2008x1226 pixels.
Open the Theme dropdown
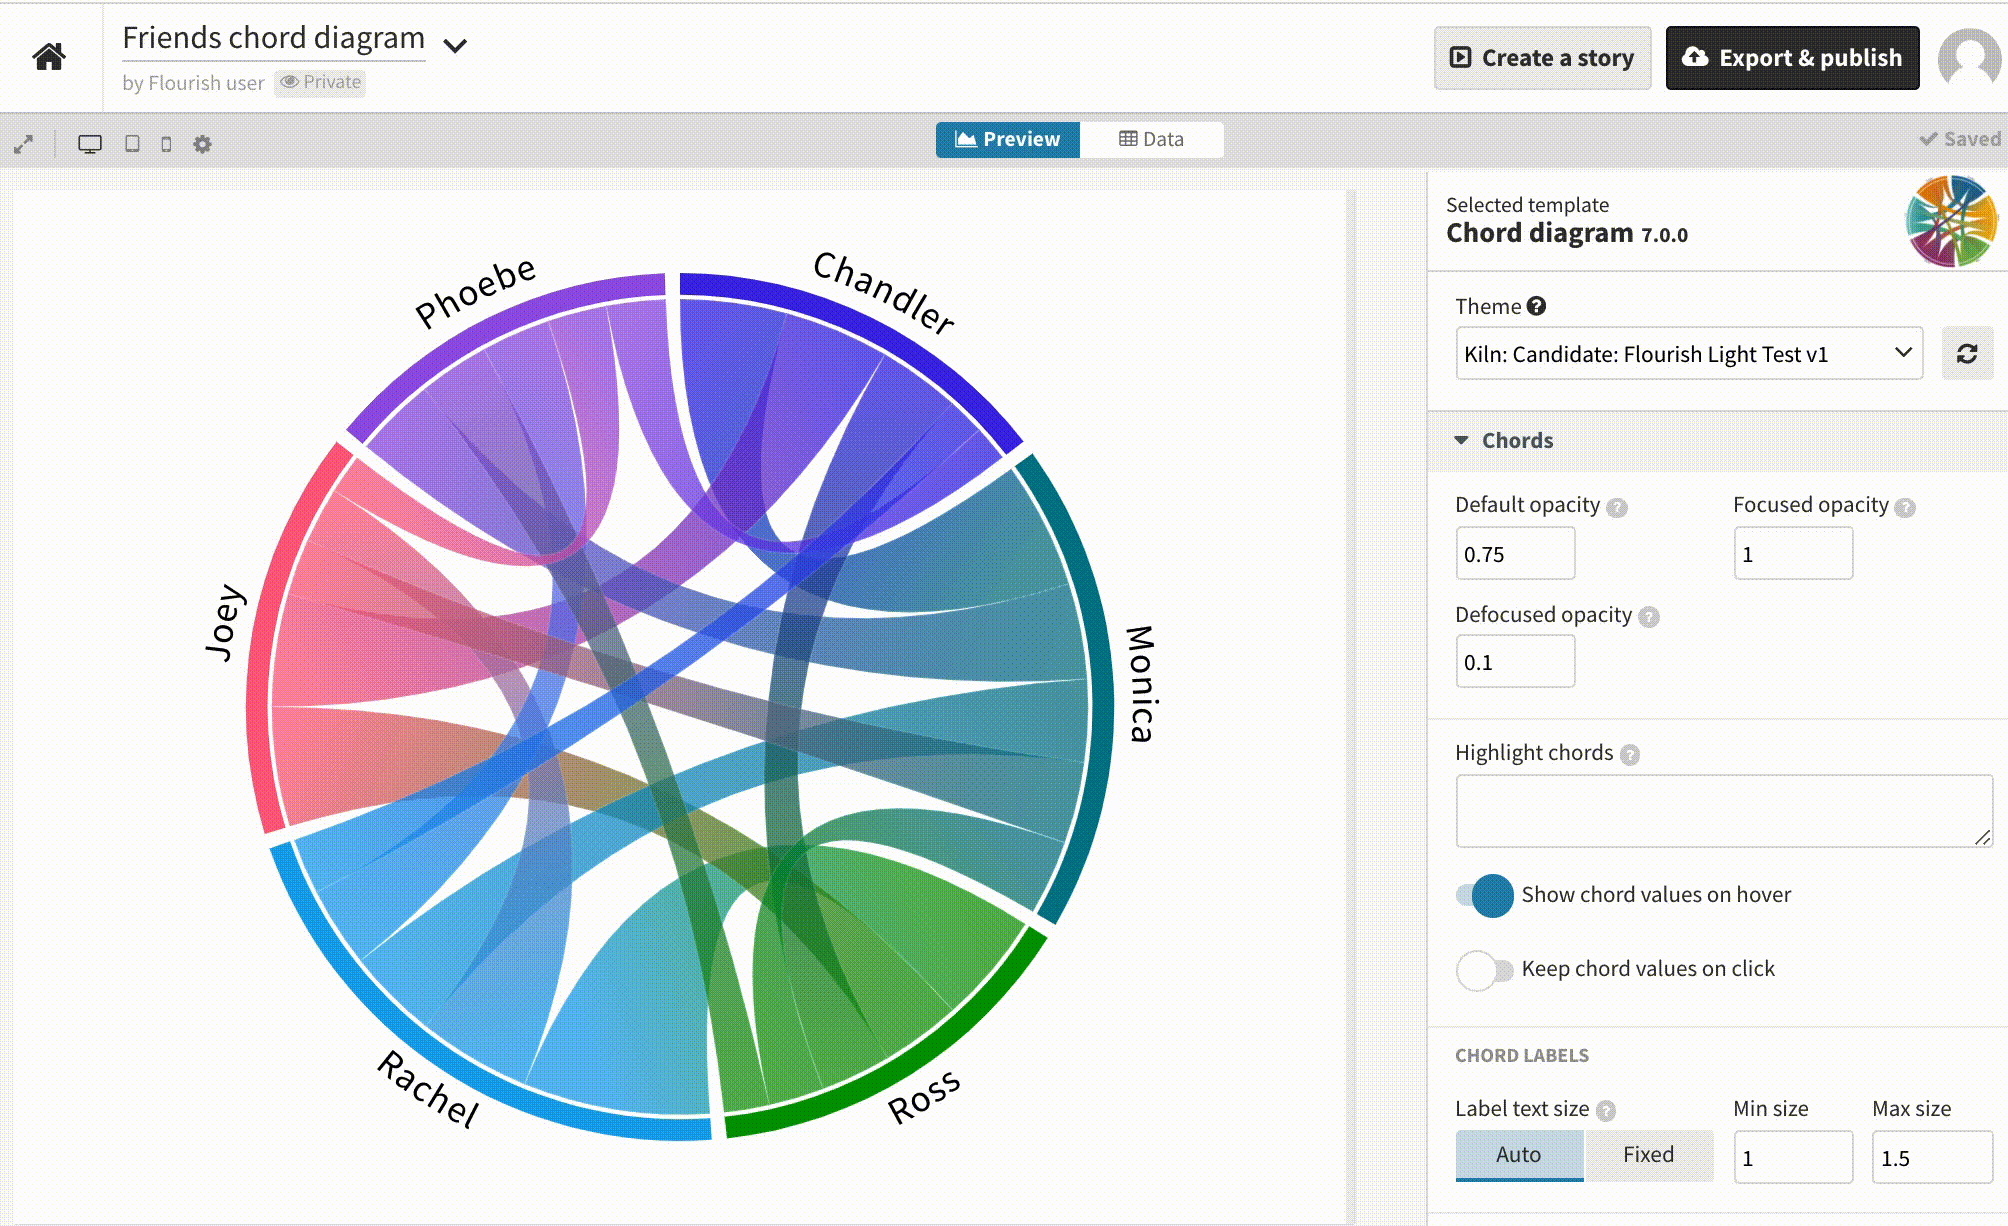point(1688,354)
